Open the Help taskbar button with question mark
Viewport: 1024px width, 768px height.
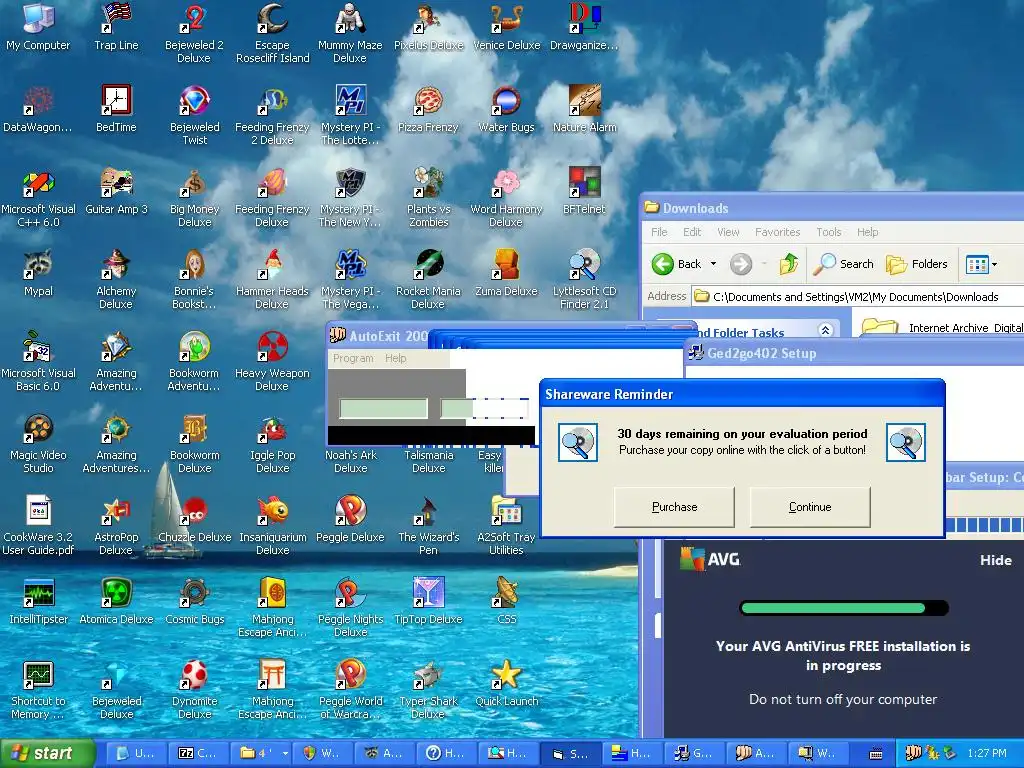tap(445, 753)
